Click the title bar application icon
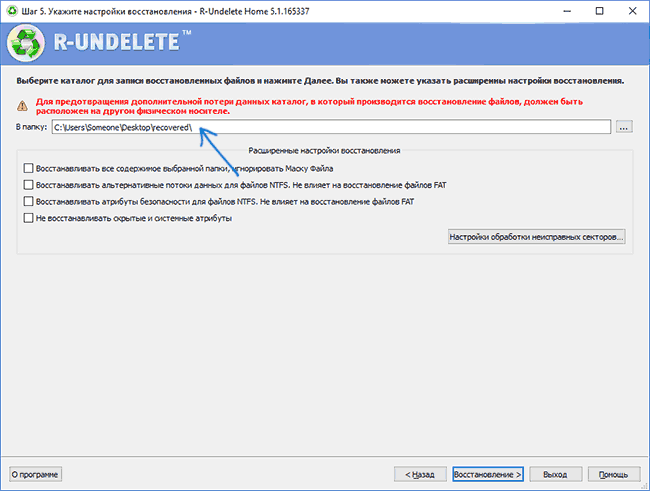The width and height of the screenshot is (650, 491). click(x=13, y=11)
